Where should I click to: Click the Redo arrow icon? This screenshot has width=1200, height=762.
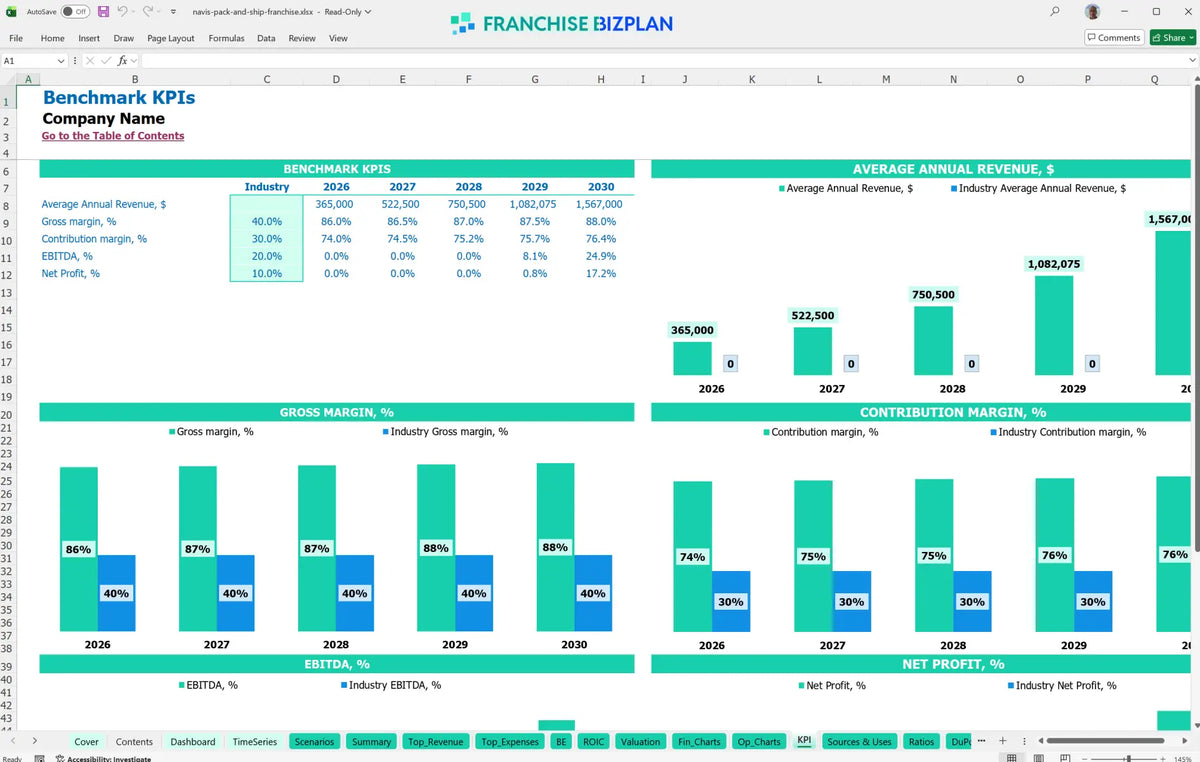point(148,12)
